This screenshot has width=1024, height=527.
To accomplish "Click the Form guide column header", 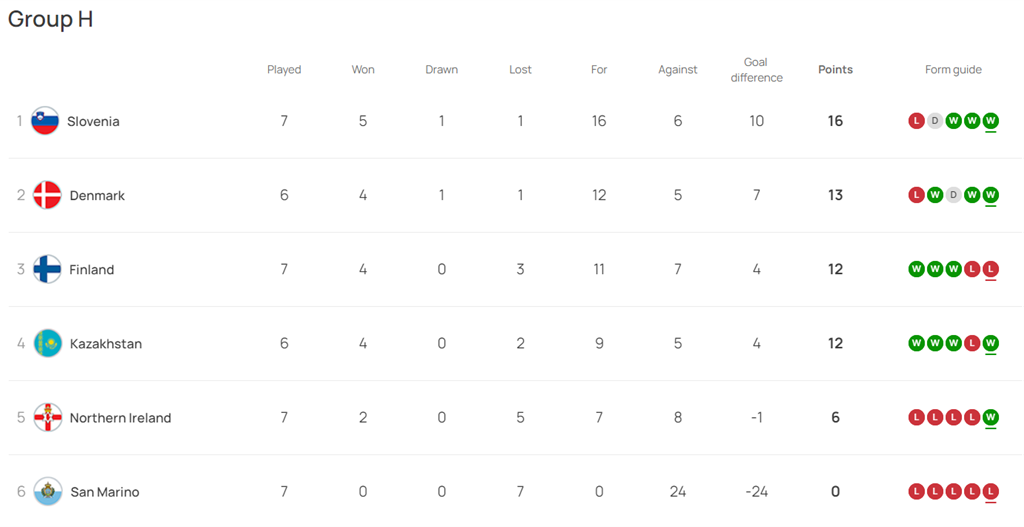I will pyautogui.click(x=953, y=70).
